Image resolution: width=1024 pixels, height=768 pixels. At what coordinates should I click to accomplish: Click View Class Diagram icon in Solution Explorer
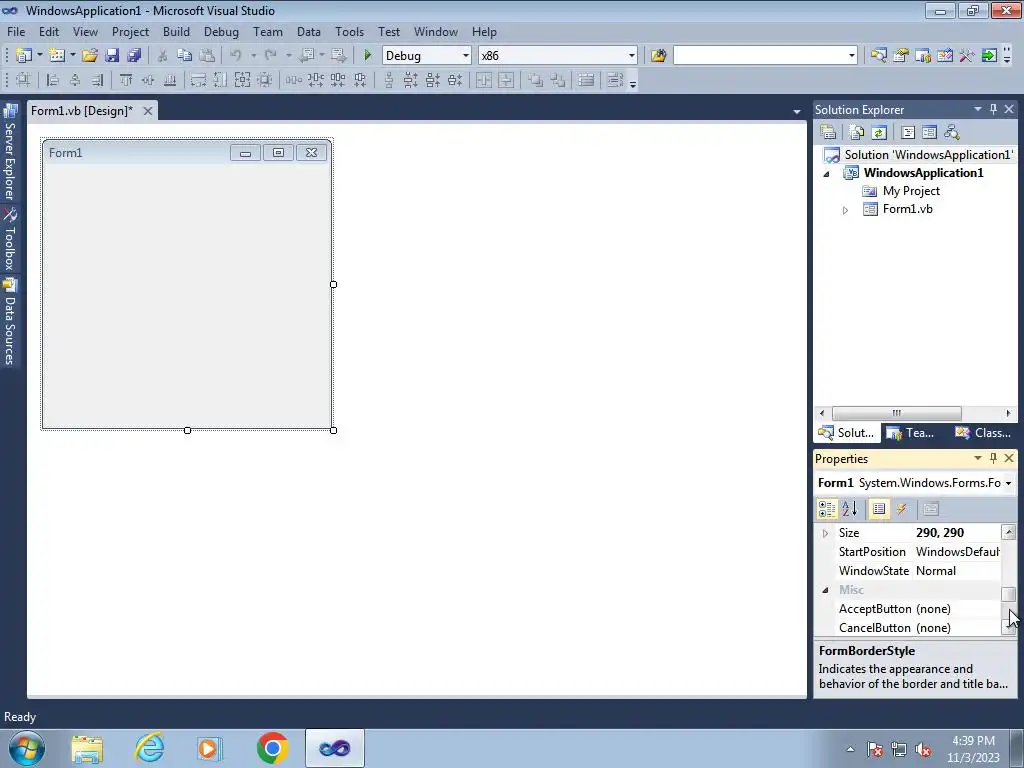(952, 132)
